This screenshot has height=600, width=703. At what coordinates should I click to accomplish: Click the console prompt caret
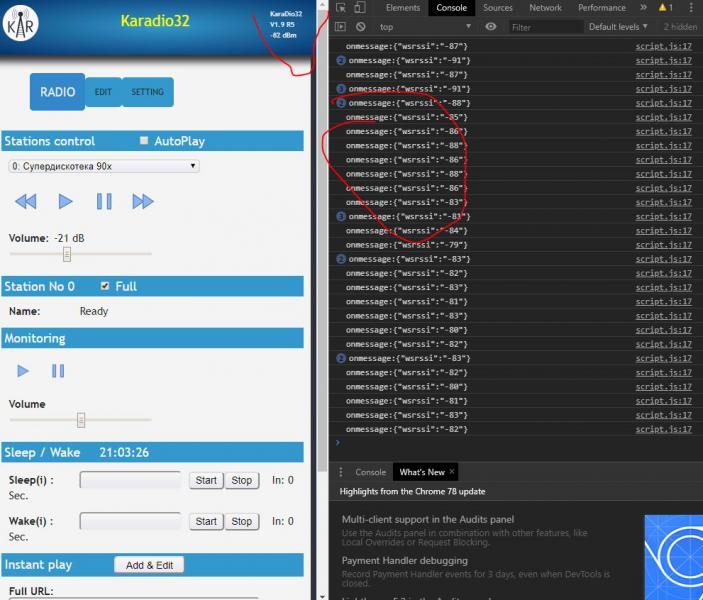point(338,442)
